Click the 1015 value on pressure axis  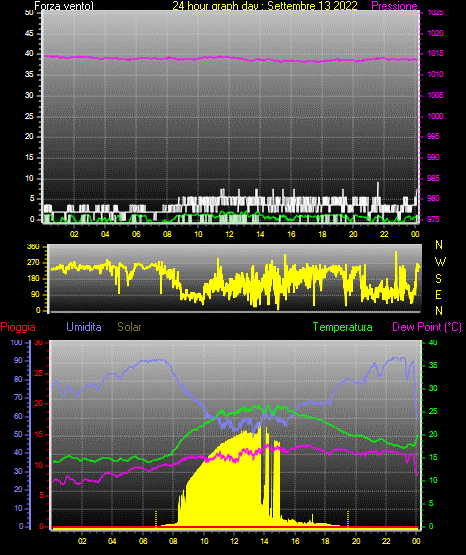(x=435, y=53)
